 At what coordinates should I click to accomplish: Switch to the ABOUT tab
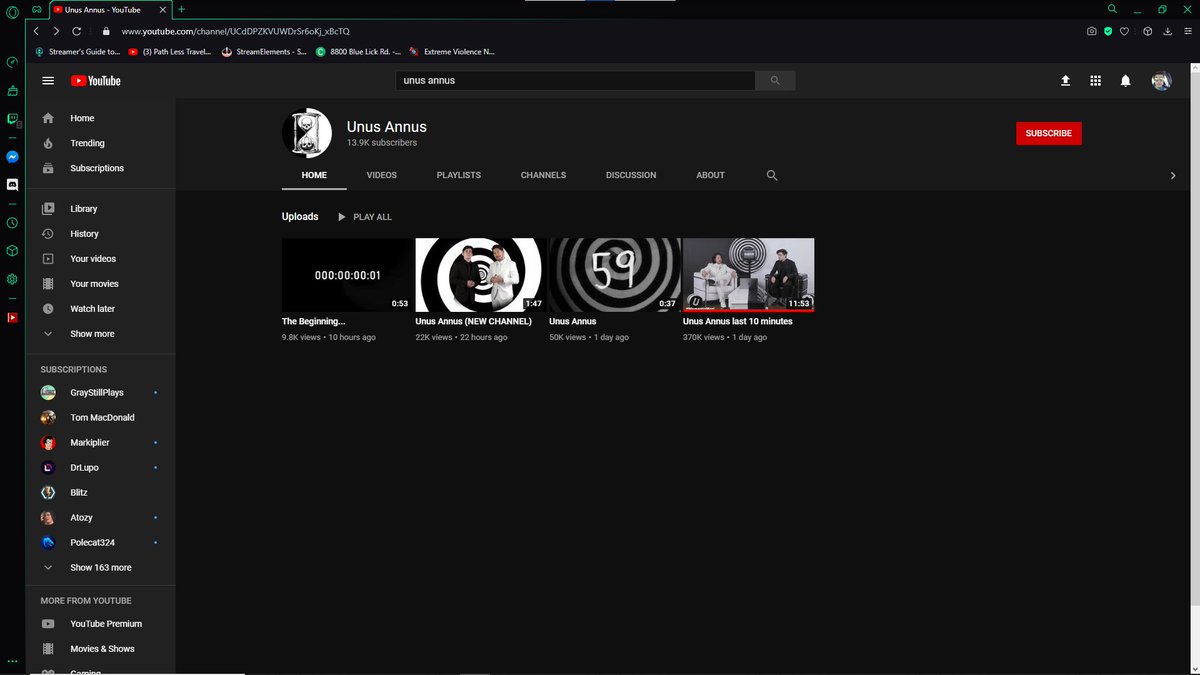click(x=710, y=175)
